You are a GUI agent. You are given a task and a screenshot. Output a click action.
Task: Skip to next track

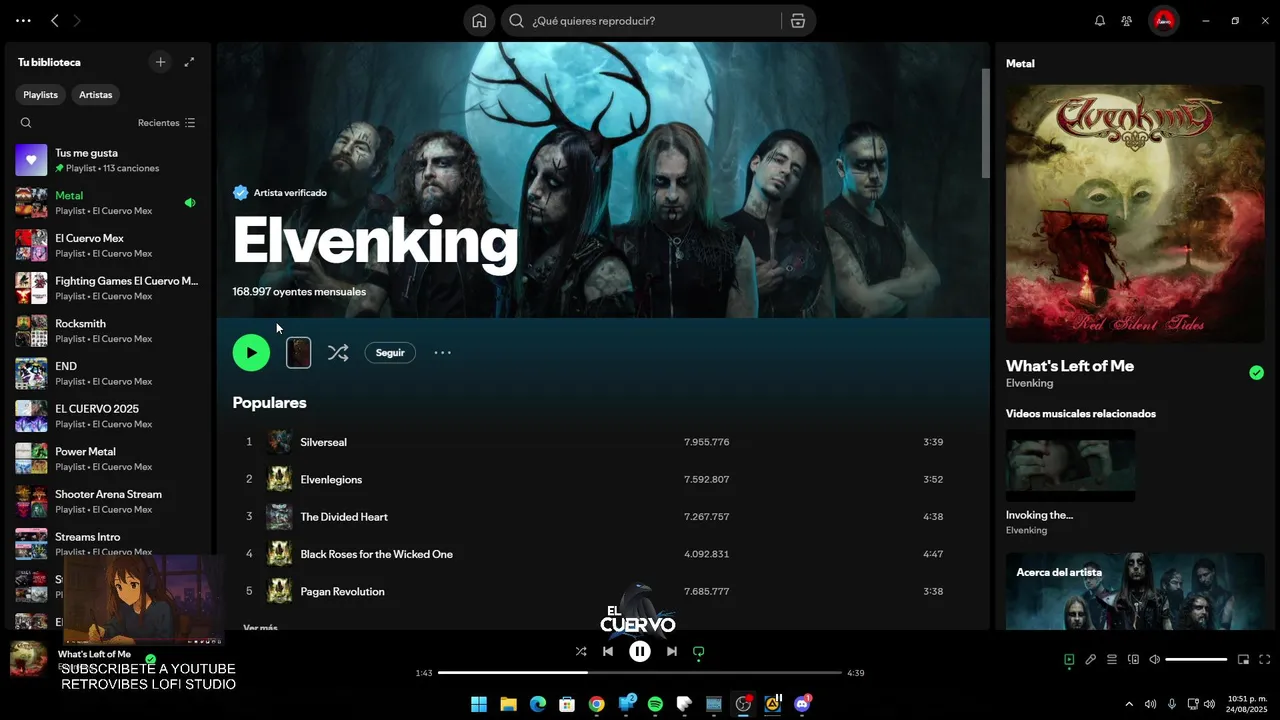[672, 651]
